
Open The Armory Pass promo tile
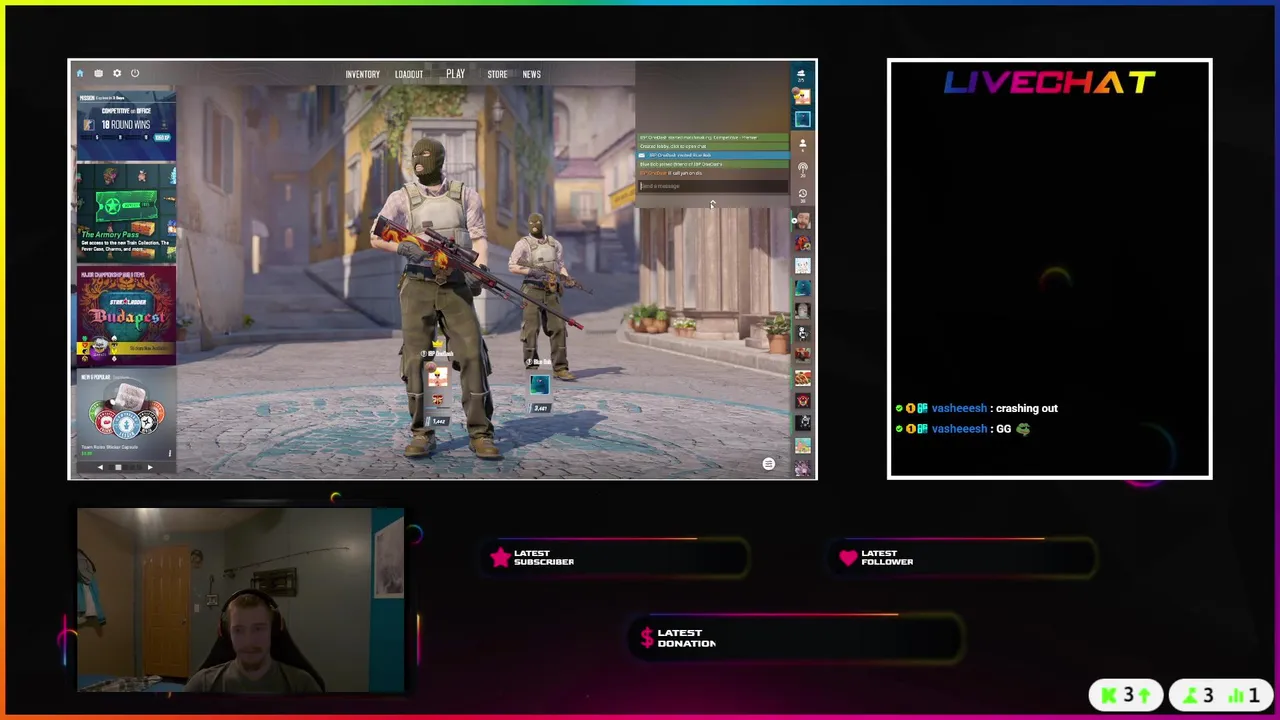[126, 214]
